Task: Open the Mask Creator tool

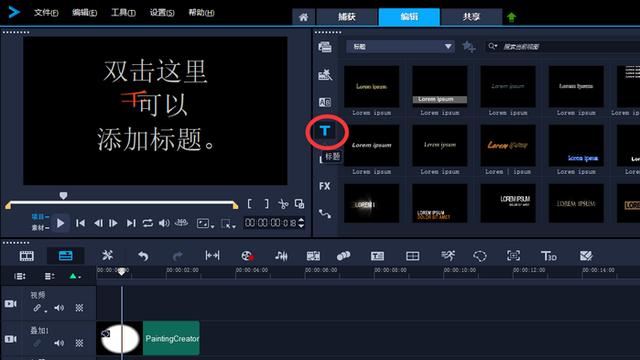Action: pos(480,256)
